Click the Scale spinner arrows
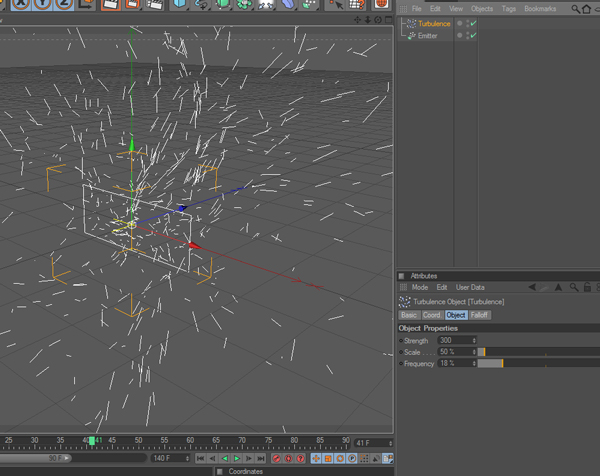The image size is (600, 476). (474, 352)
